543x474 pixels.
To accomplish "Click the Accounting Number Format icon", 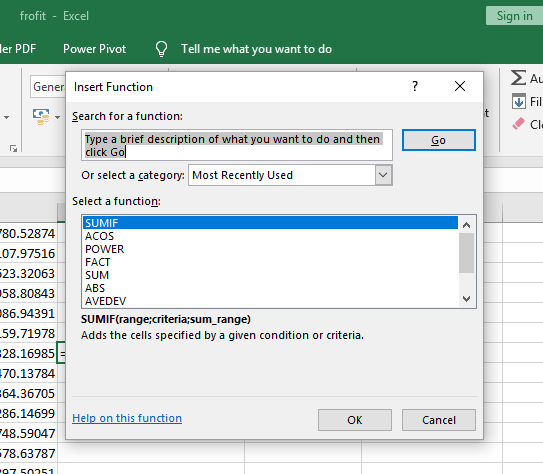I will click(41, 117).
